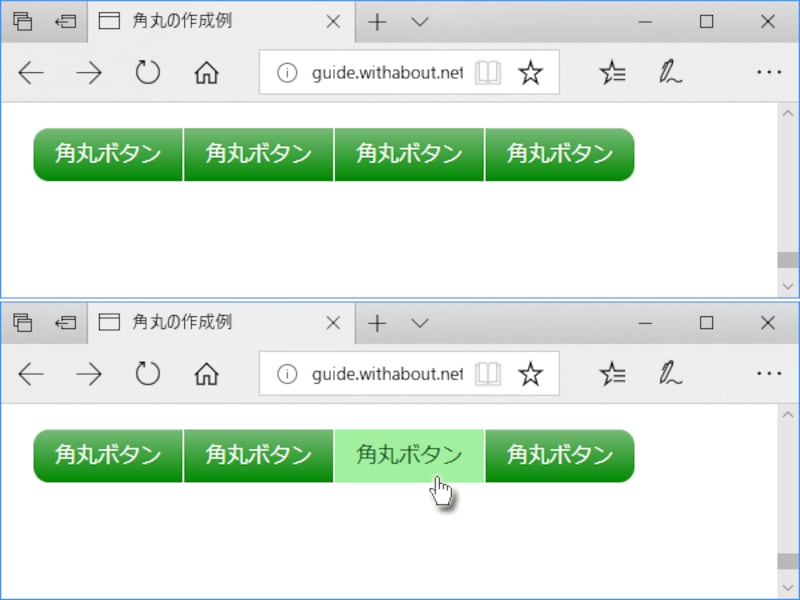The height and width of the screenshot is (600, 800).
Task: Click the site information icon in address bar
Action: [x=285, y=72]
